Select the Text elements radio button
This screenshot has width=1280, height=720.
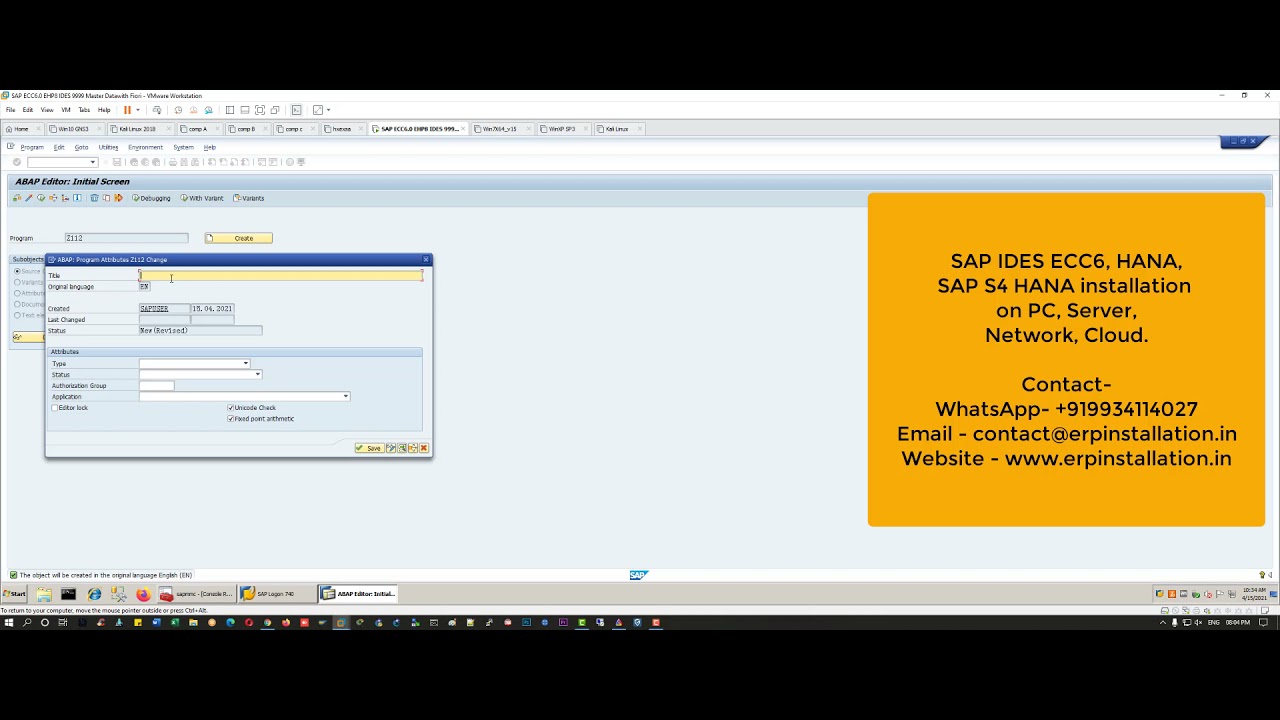pyautogui.click(x=17, y=315)
